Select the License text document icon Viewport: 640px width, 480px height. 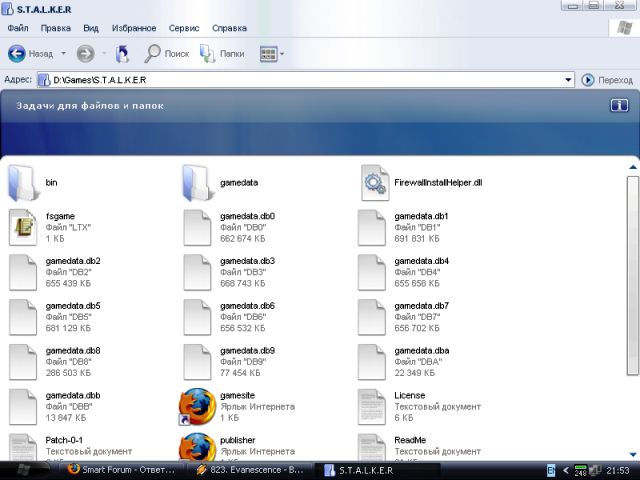[371, 407]
